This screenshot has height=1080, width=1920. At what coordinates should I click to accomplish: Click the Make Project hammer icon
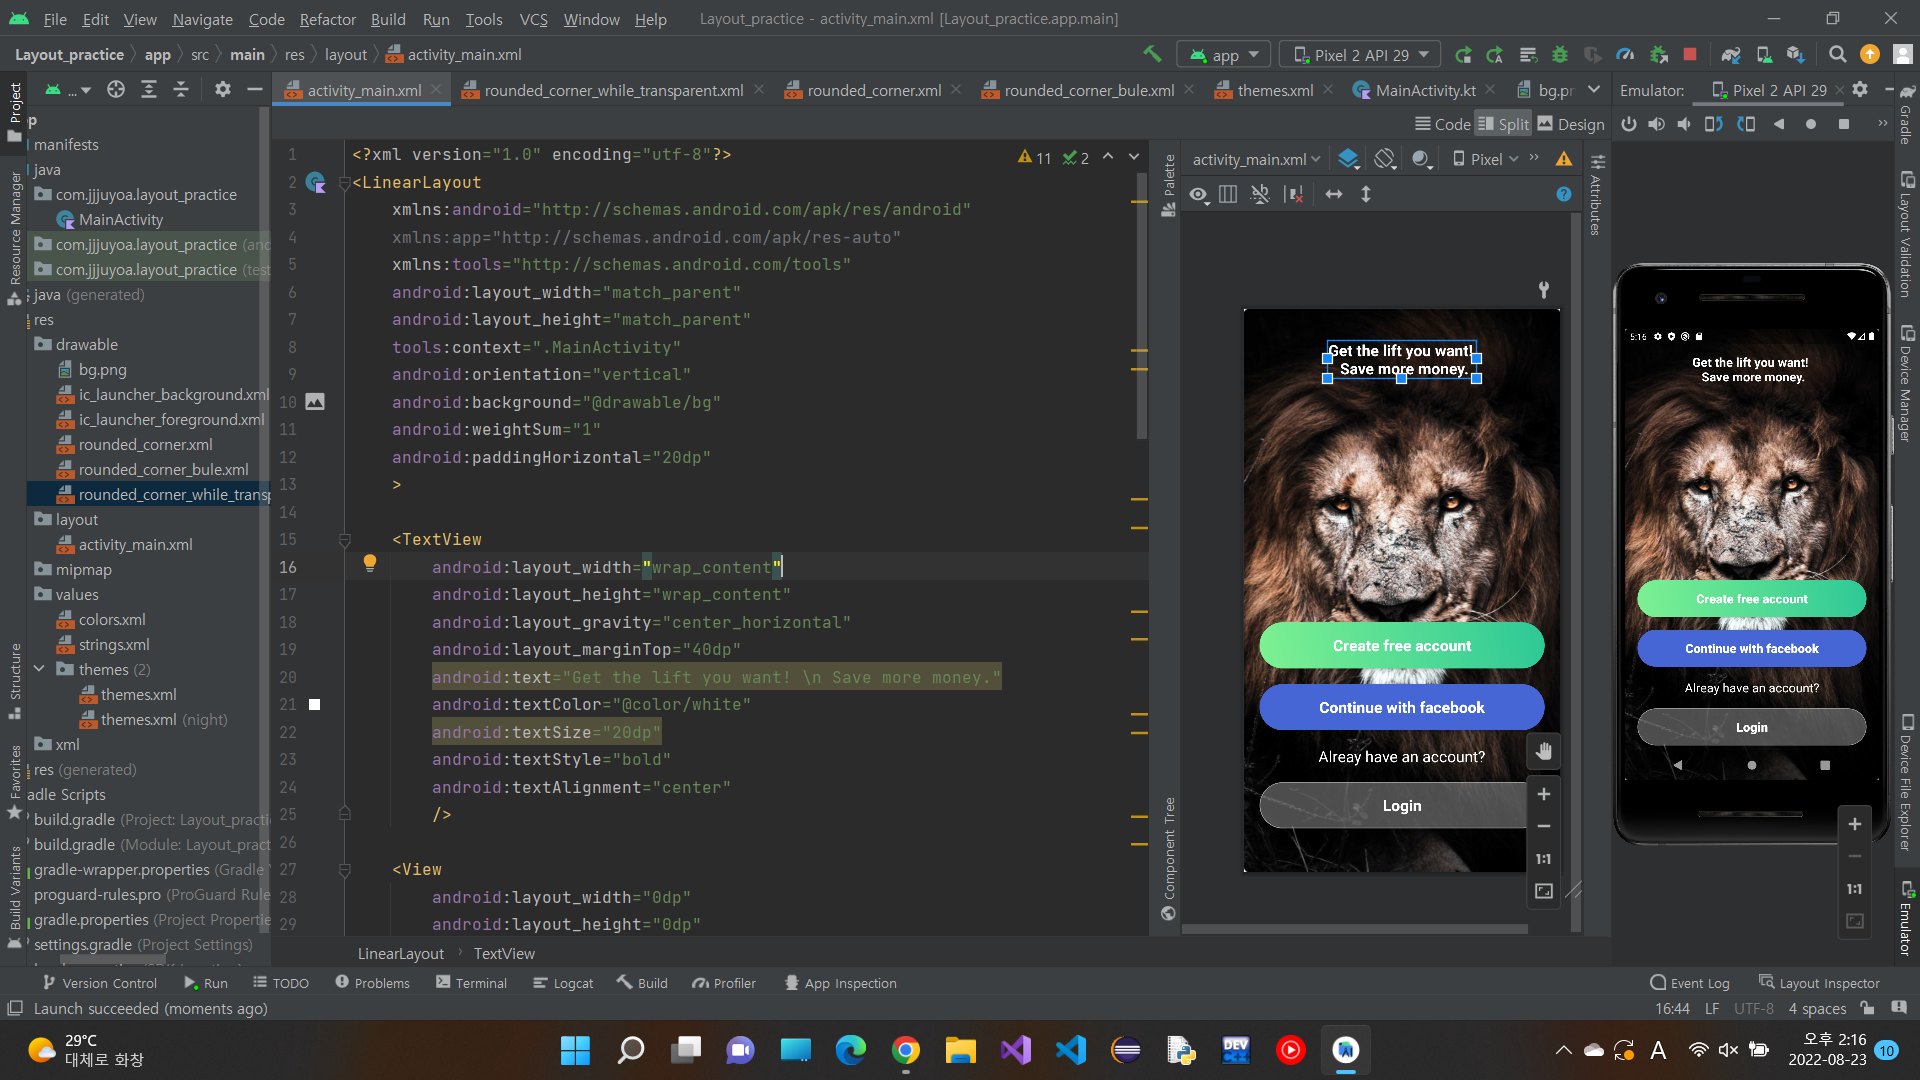[1152, 54]
